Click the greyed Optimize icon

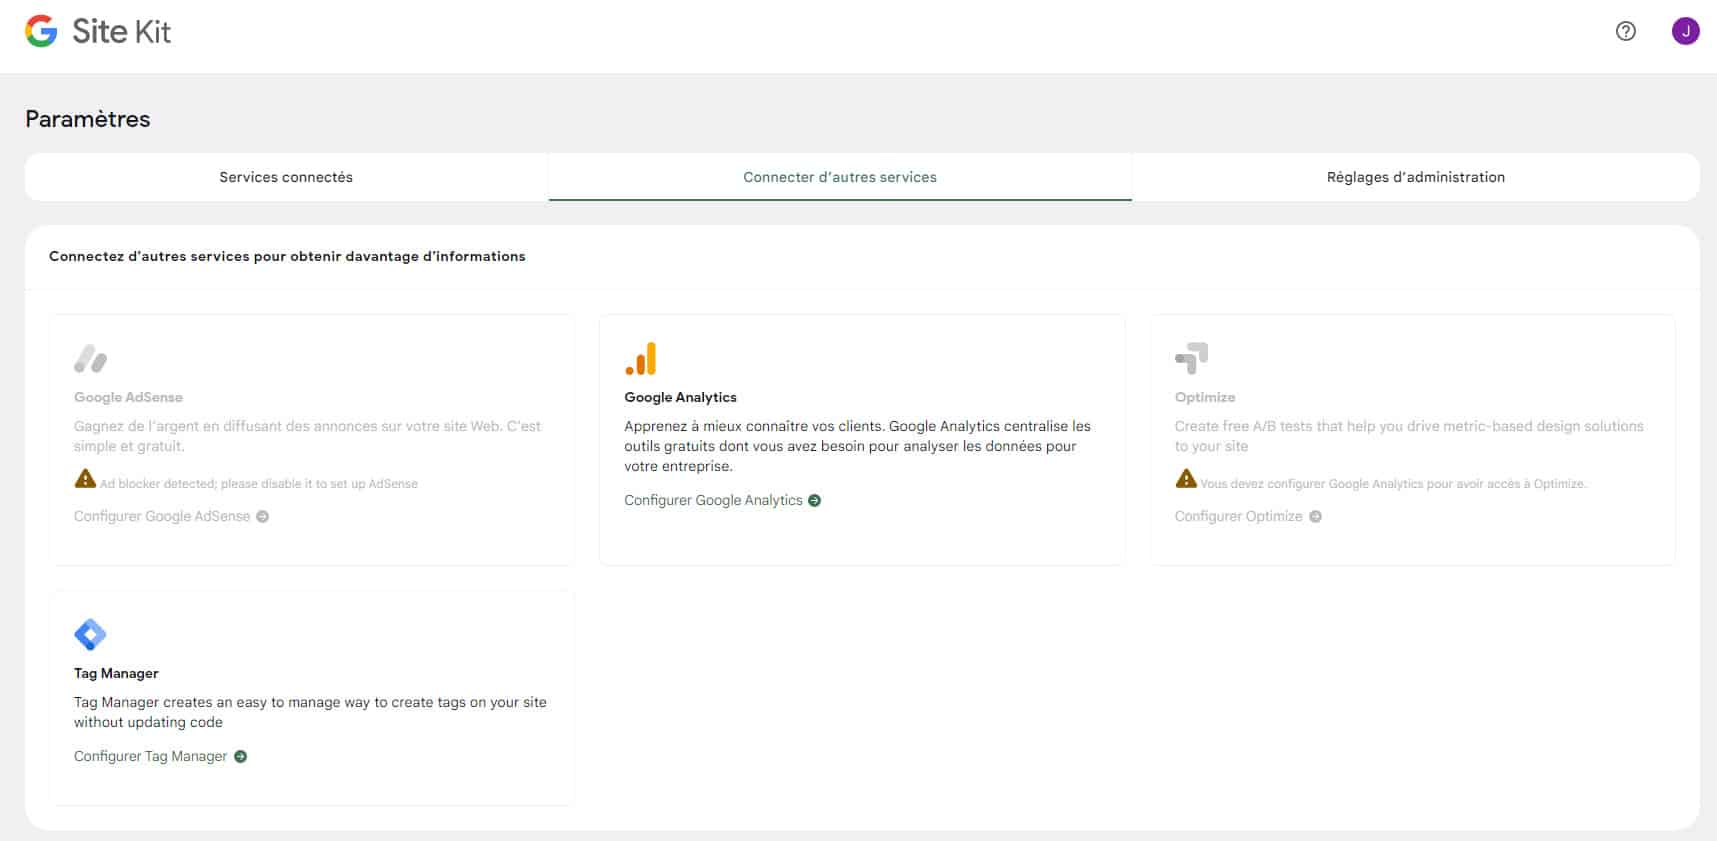tap(1191, 358)
